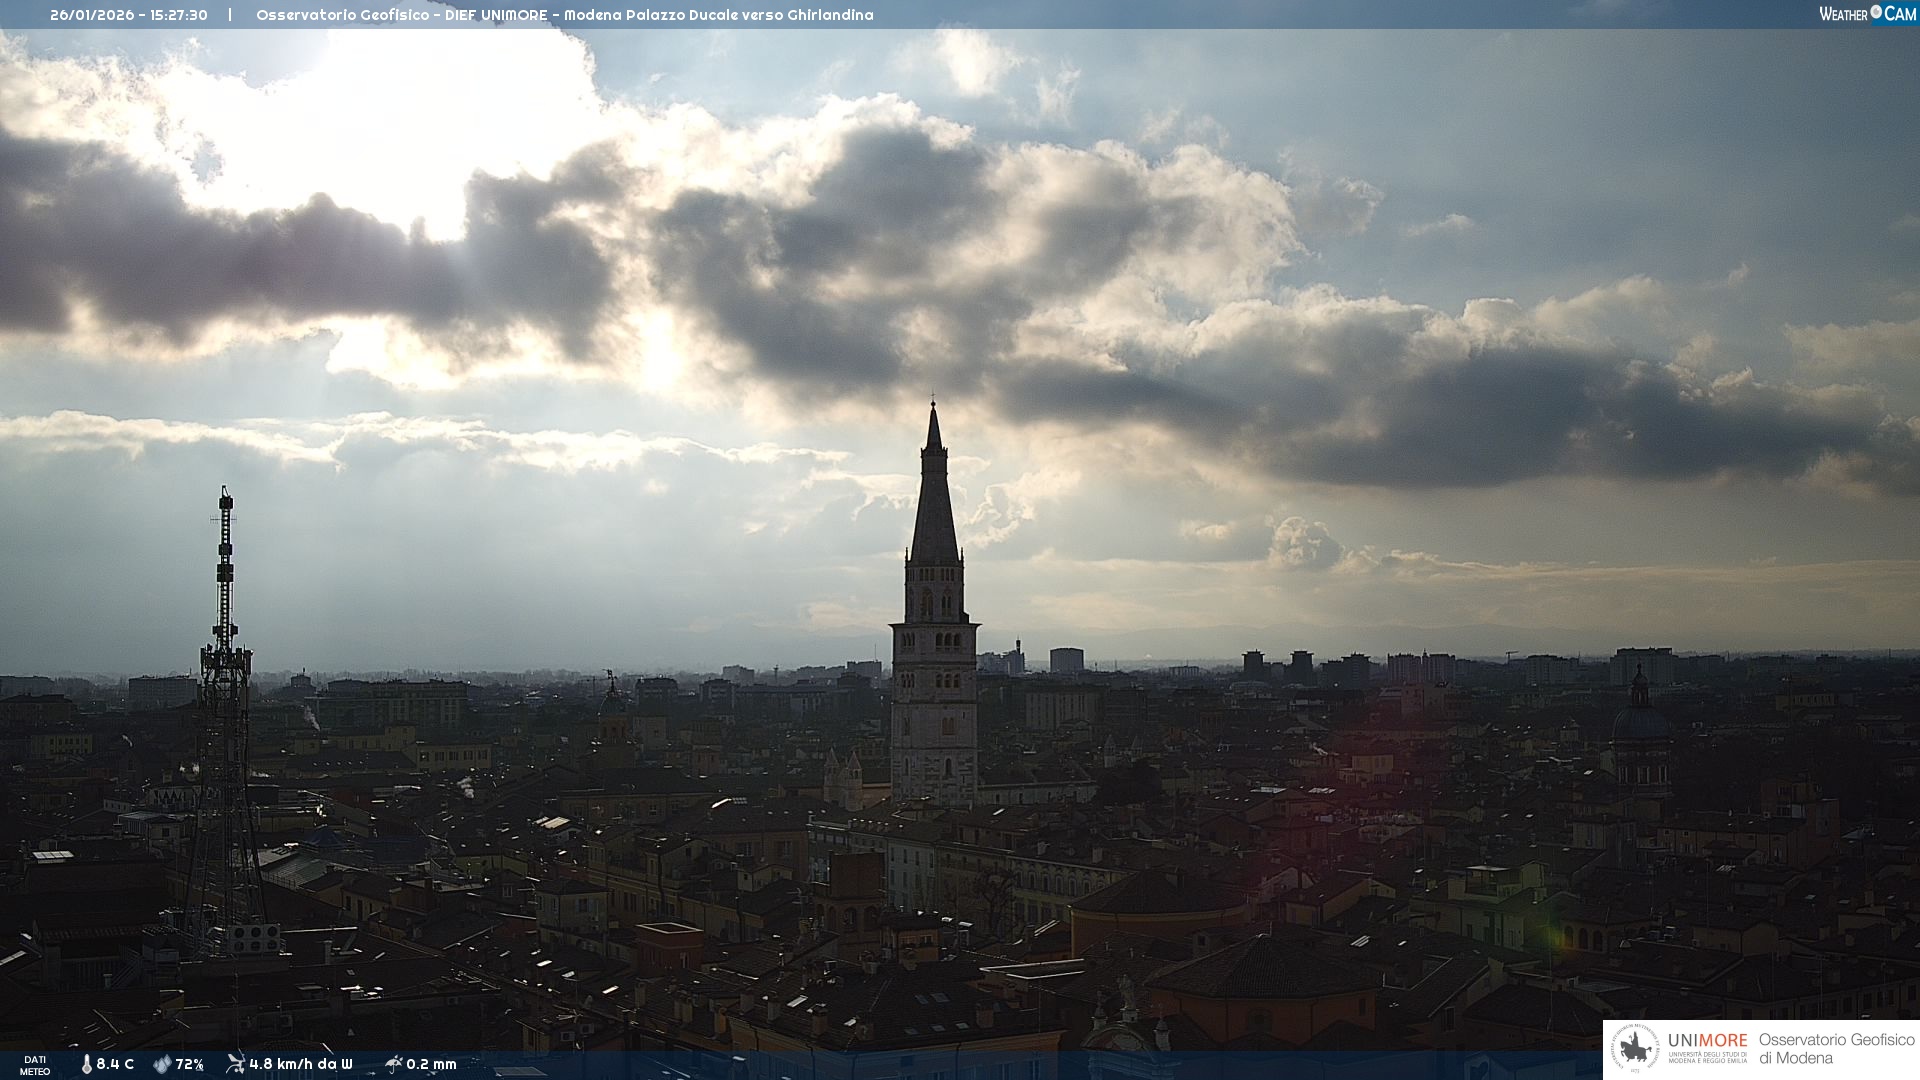Click the 0.2 mm rainfall value
This screenshot has height=1080, width=1920.
pyautogui.click(x=431, y=1064)
